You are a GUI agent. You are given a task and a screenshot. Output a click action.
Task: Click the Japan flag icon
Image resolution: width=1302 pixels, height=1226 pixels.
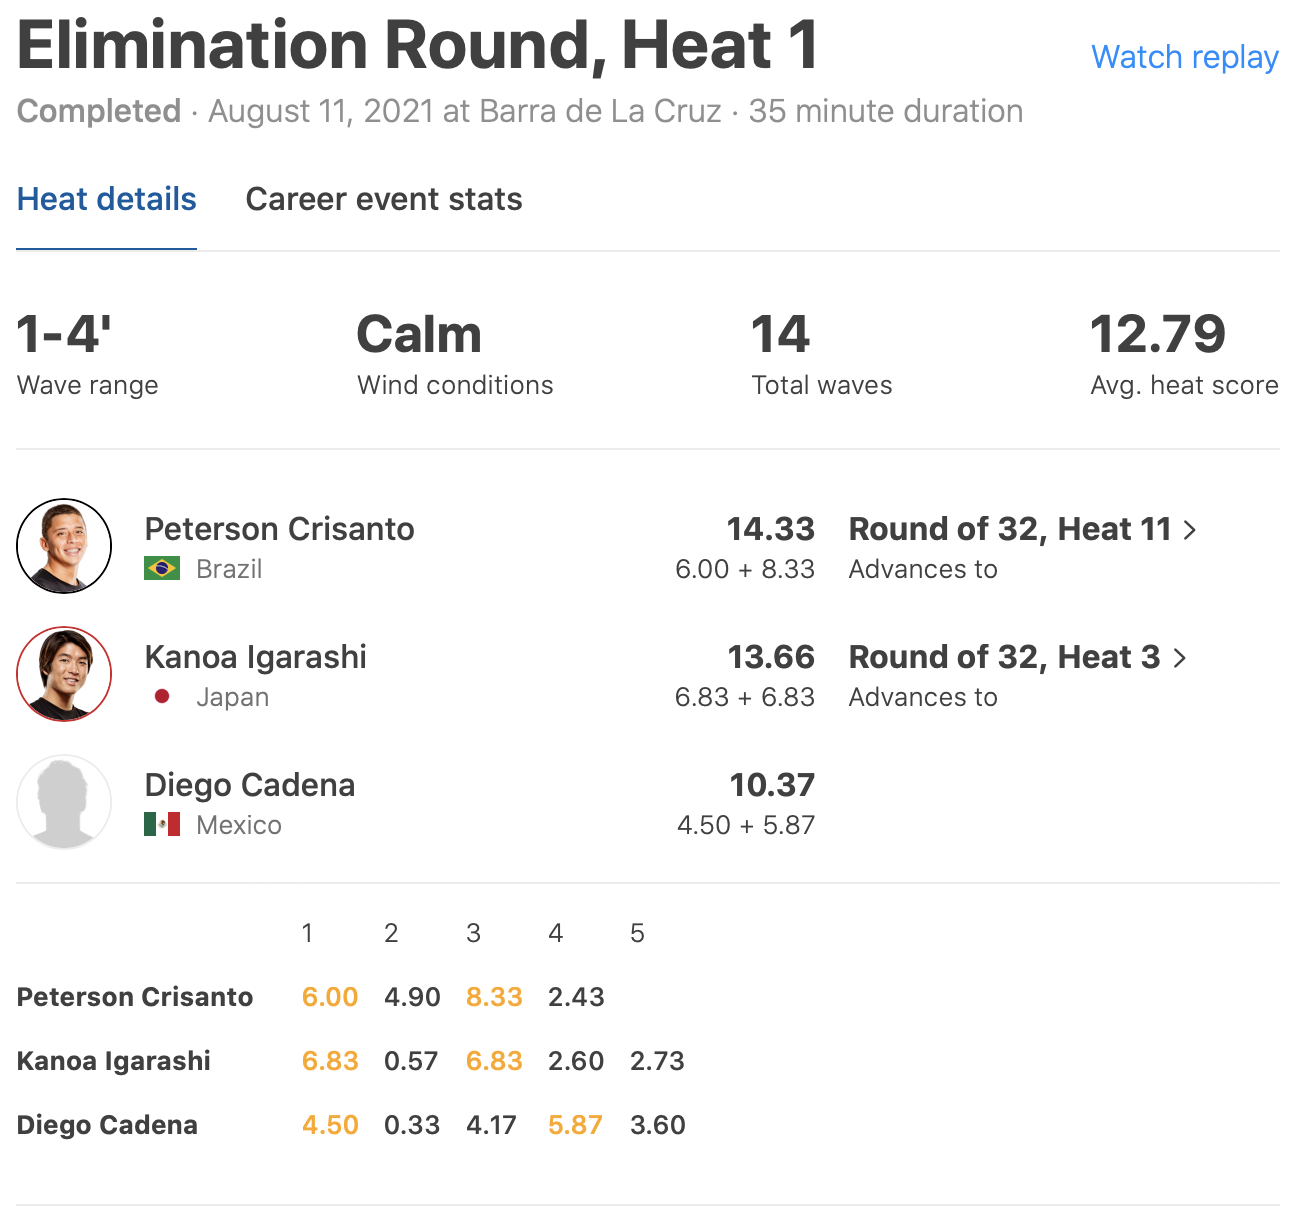[162, 697]
